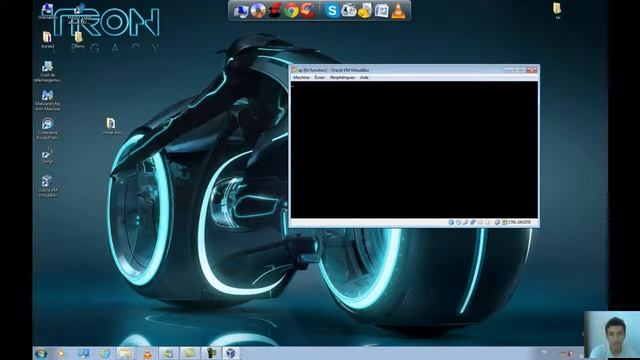This screenshot has width=640, height=360.
Task: Open the red and black icon in the top dock
Action: pyautogui.click(x=274, y=11)
